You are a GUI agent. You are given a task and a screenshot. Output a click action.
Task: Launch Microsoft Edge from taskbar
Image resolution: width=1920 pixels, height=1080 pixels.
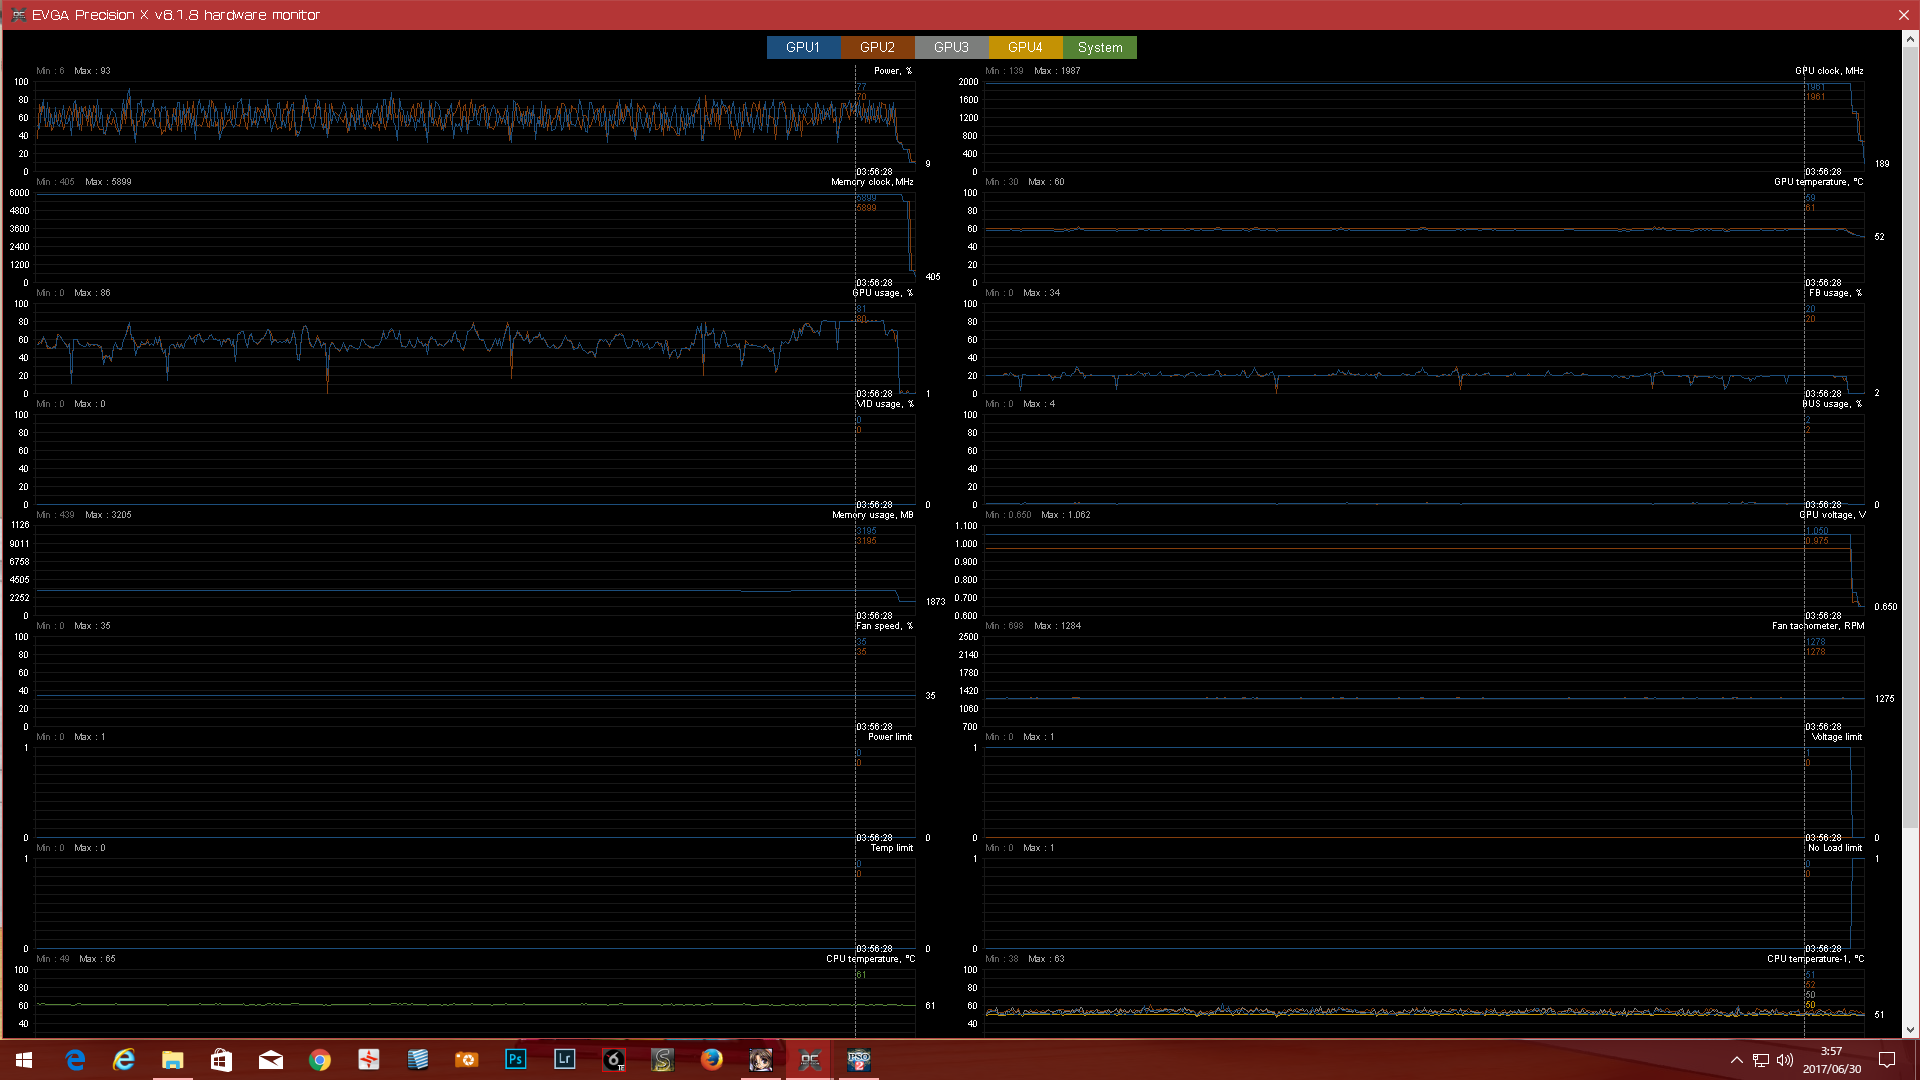coord(75,1059)
